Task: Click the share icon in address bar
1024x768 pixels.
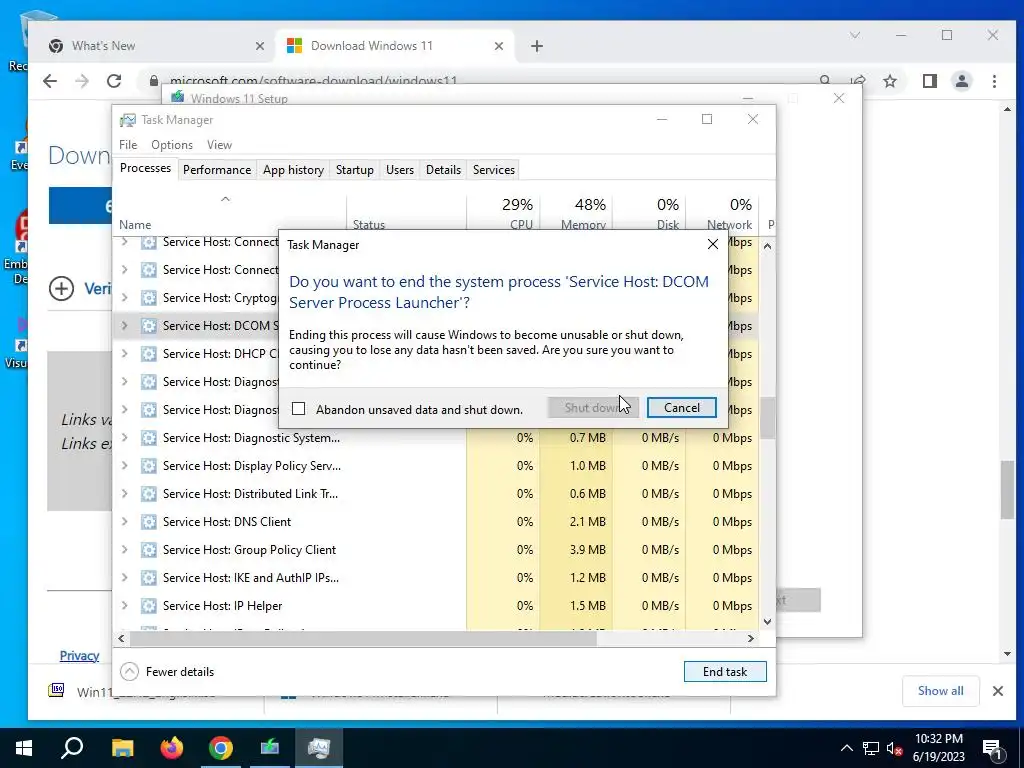Action: click(858, 81)
